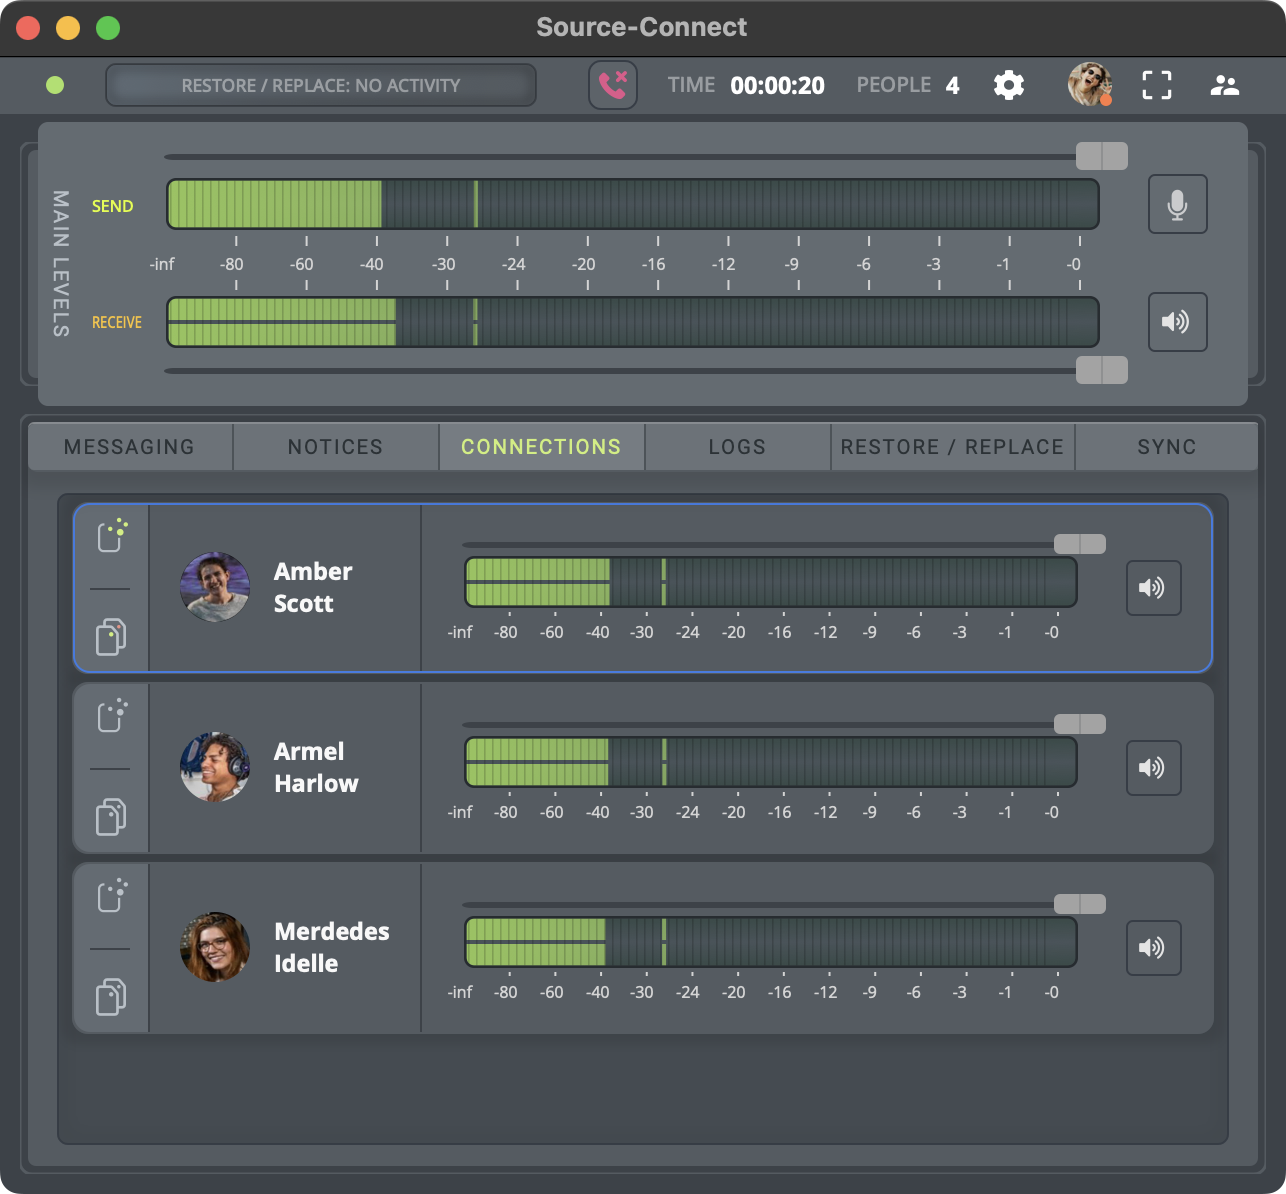Open the people contacts icon

coord(1224,85)
